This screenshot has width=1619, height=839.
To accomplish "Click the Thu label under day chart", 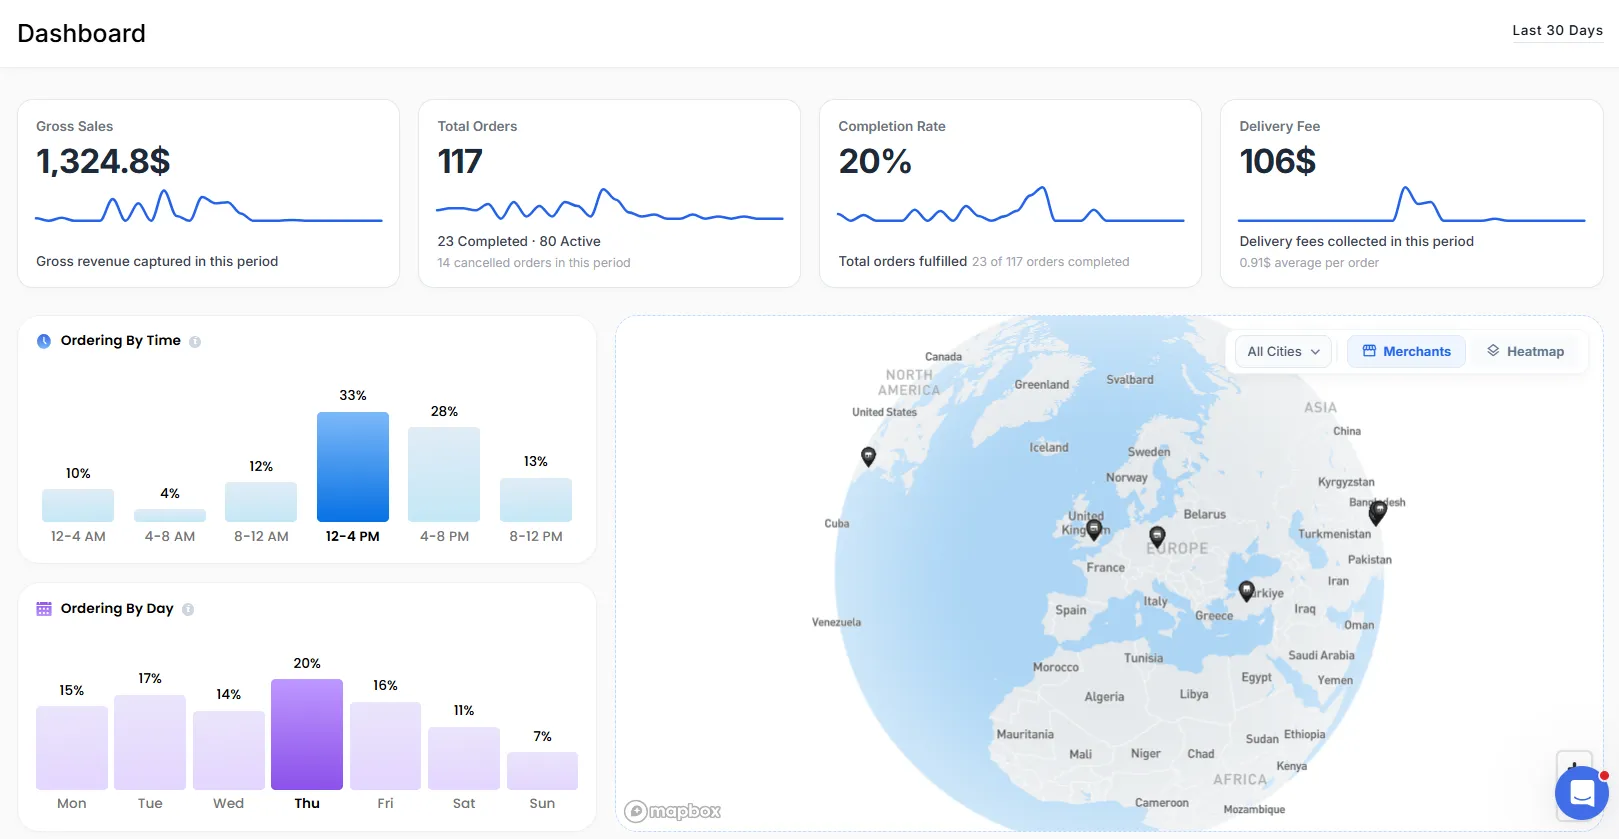I will click(307, 803).
